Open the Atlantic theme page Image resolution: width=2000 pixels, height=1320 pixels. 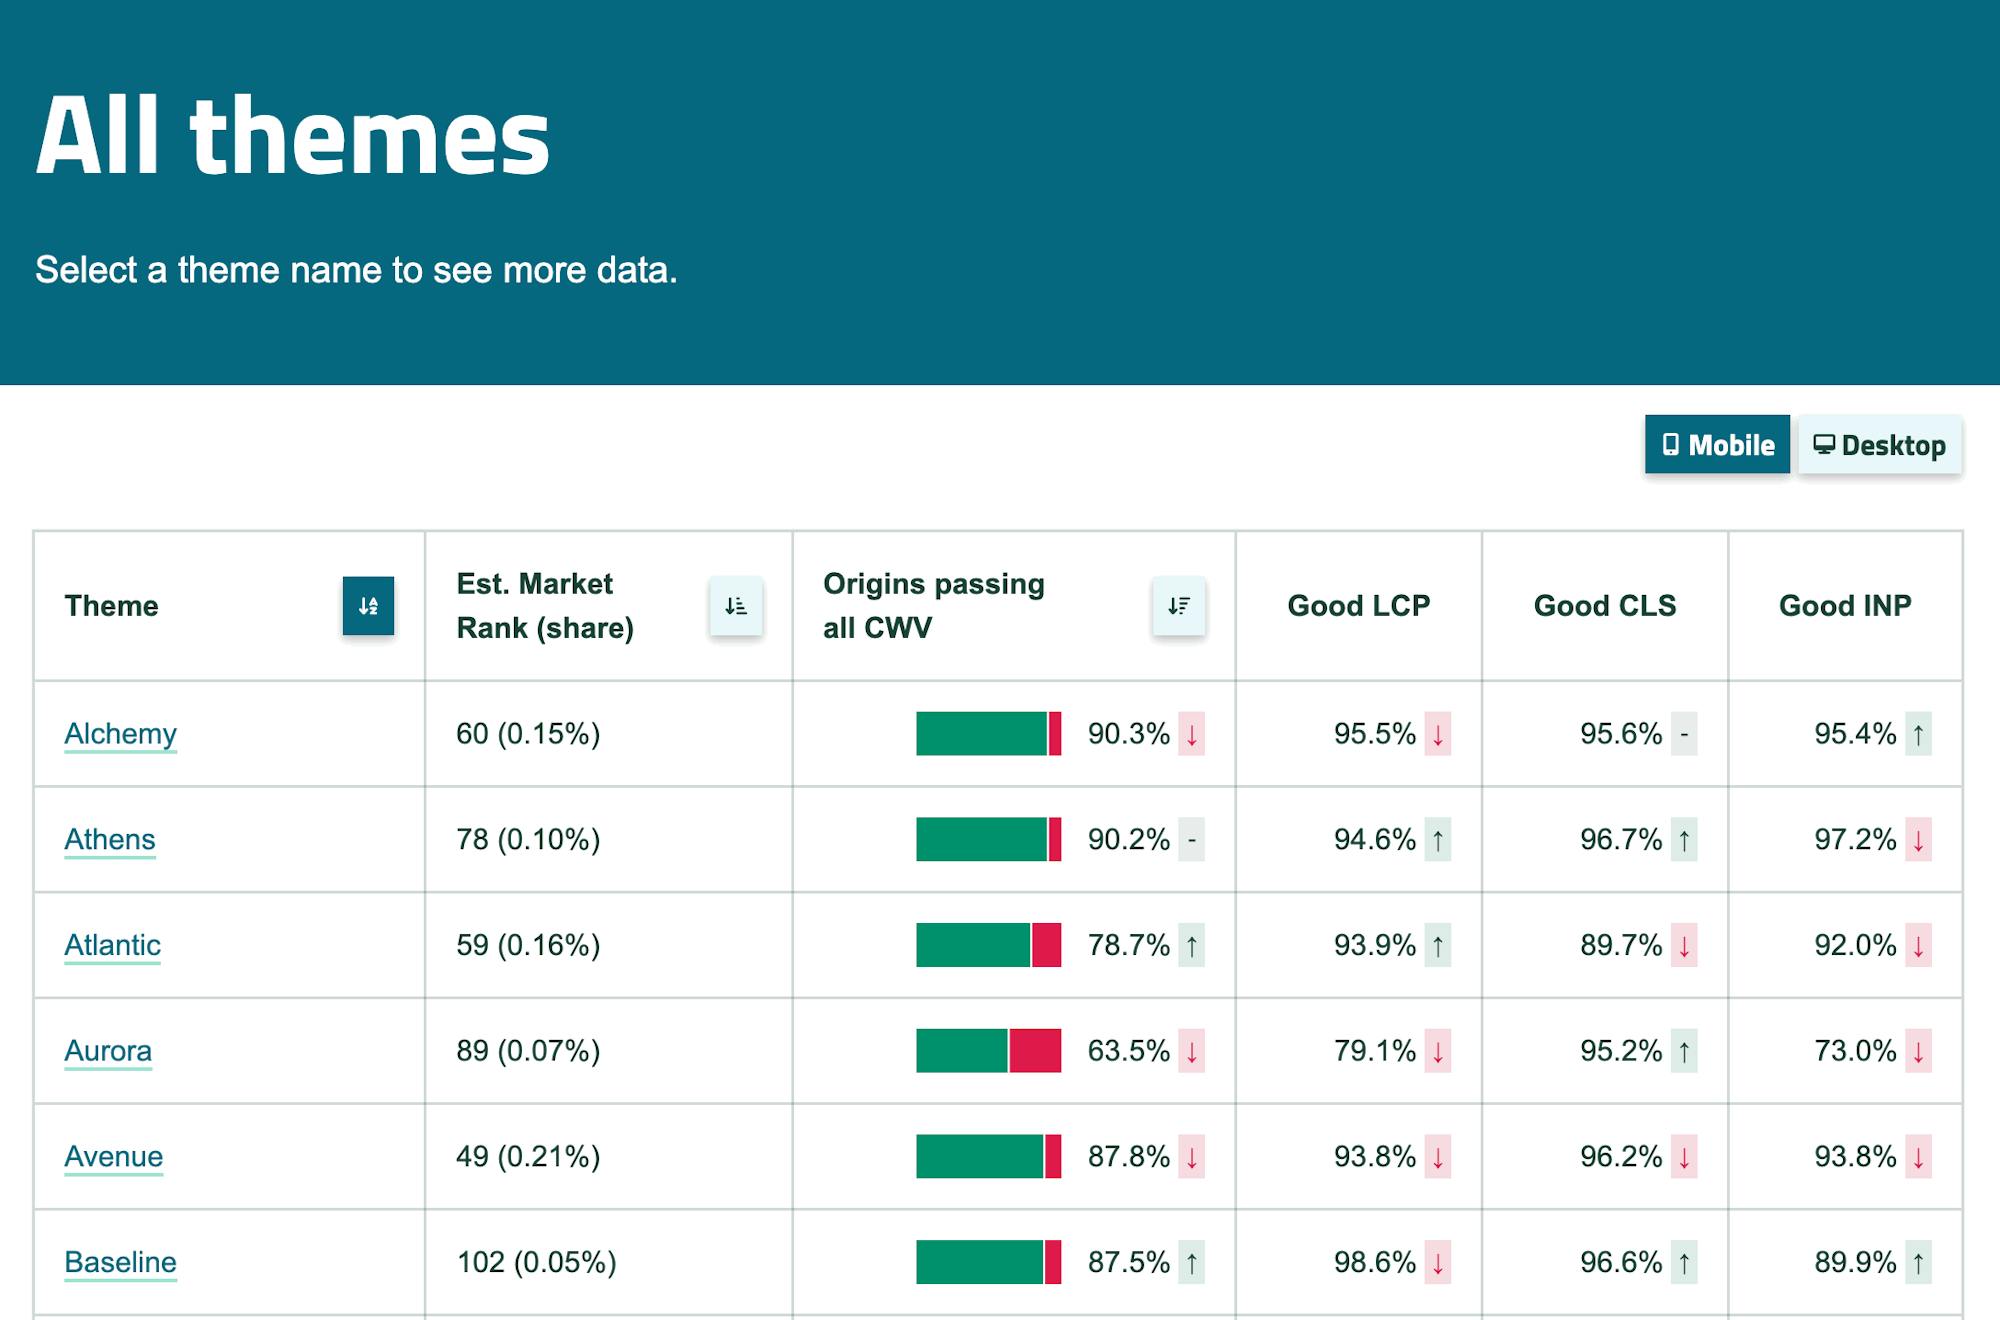(113, 944)
